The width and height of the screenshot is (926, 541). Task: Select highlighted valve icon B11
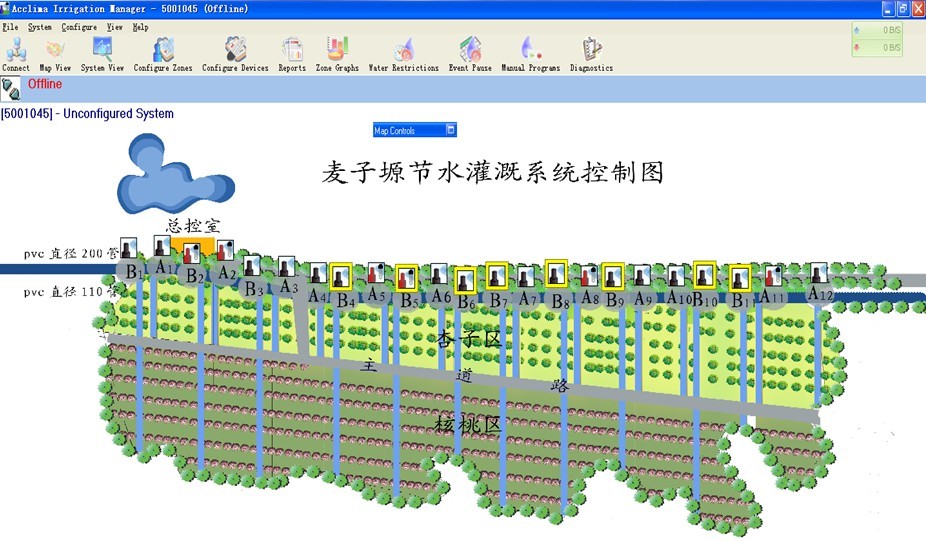pyautogui.click(x=739, y=278)
